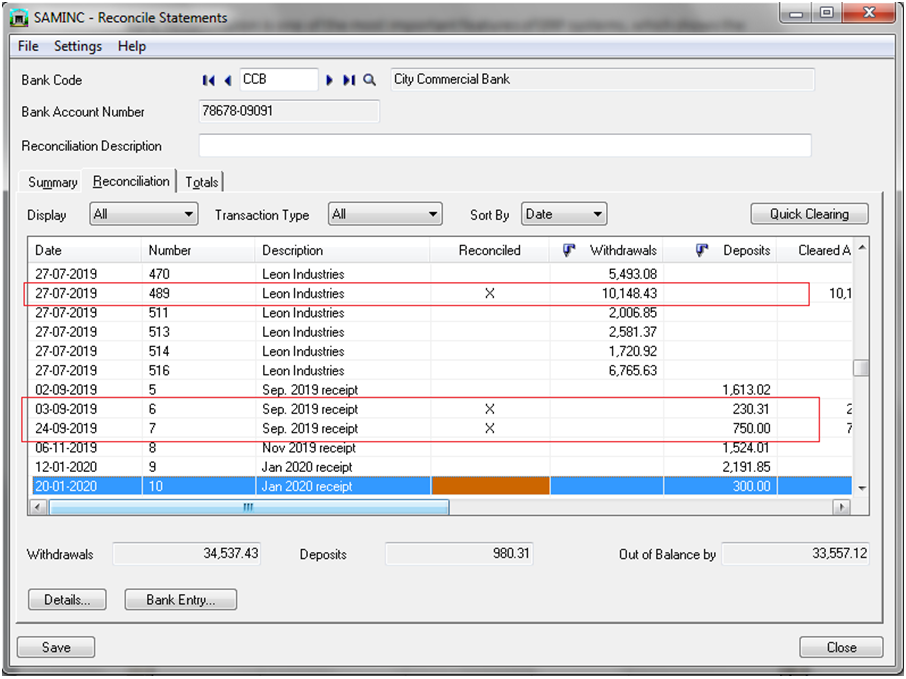The width and height of the screenshot is (906, 679).
Task: Click the Reconciled column header
Action: 489,250
